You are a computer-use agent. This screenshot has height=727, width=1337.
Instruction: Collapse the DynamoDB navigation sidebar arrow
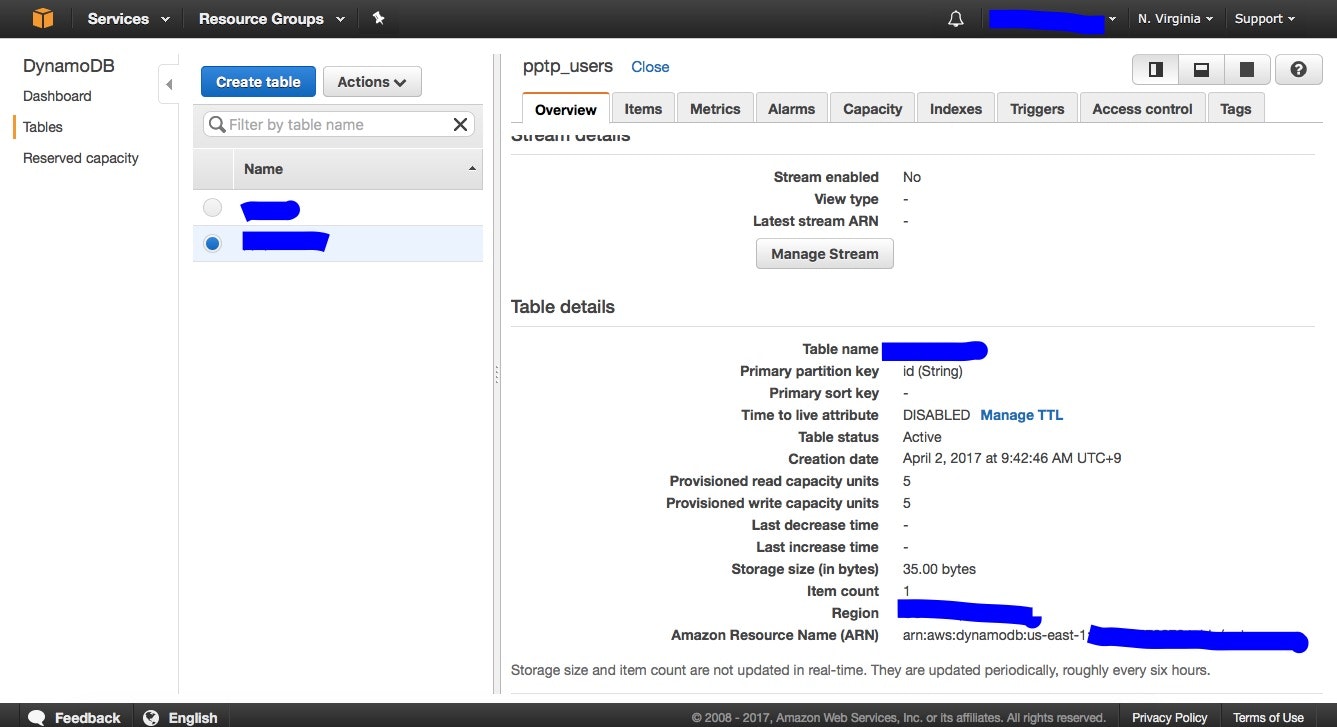tap(168, 84)
